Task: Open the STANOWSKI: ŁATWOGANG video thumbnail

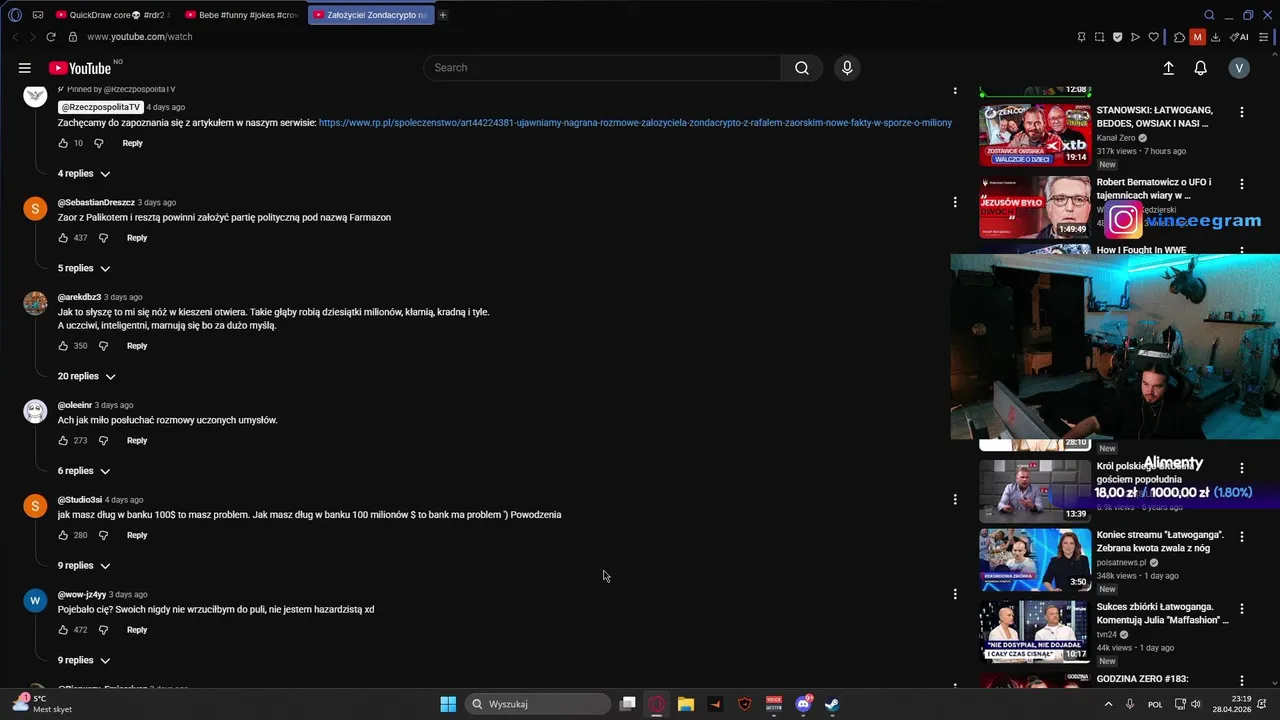Action: (x=1035, y=135)
